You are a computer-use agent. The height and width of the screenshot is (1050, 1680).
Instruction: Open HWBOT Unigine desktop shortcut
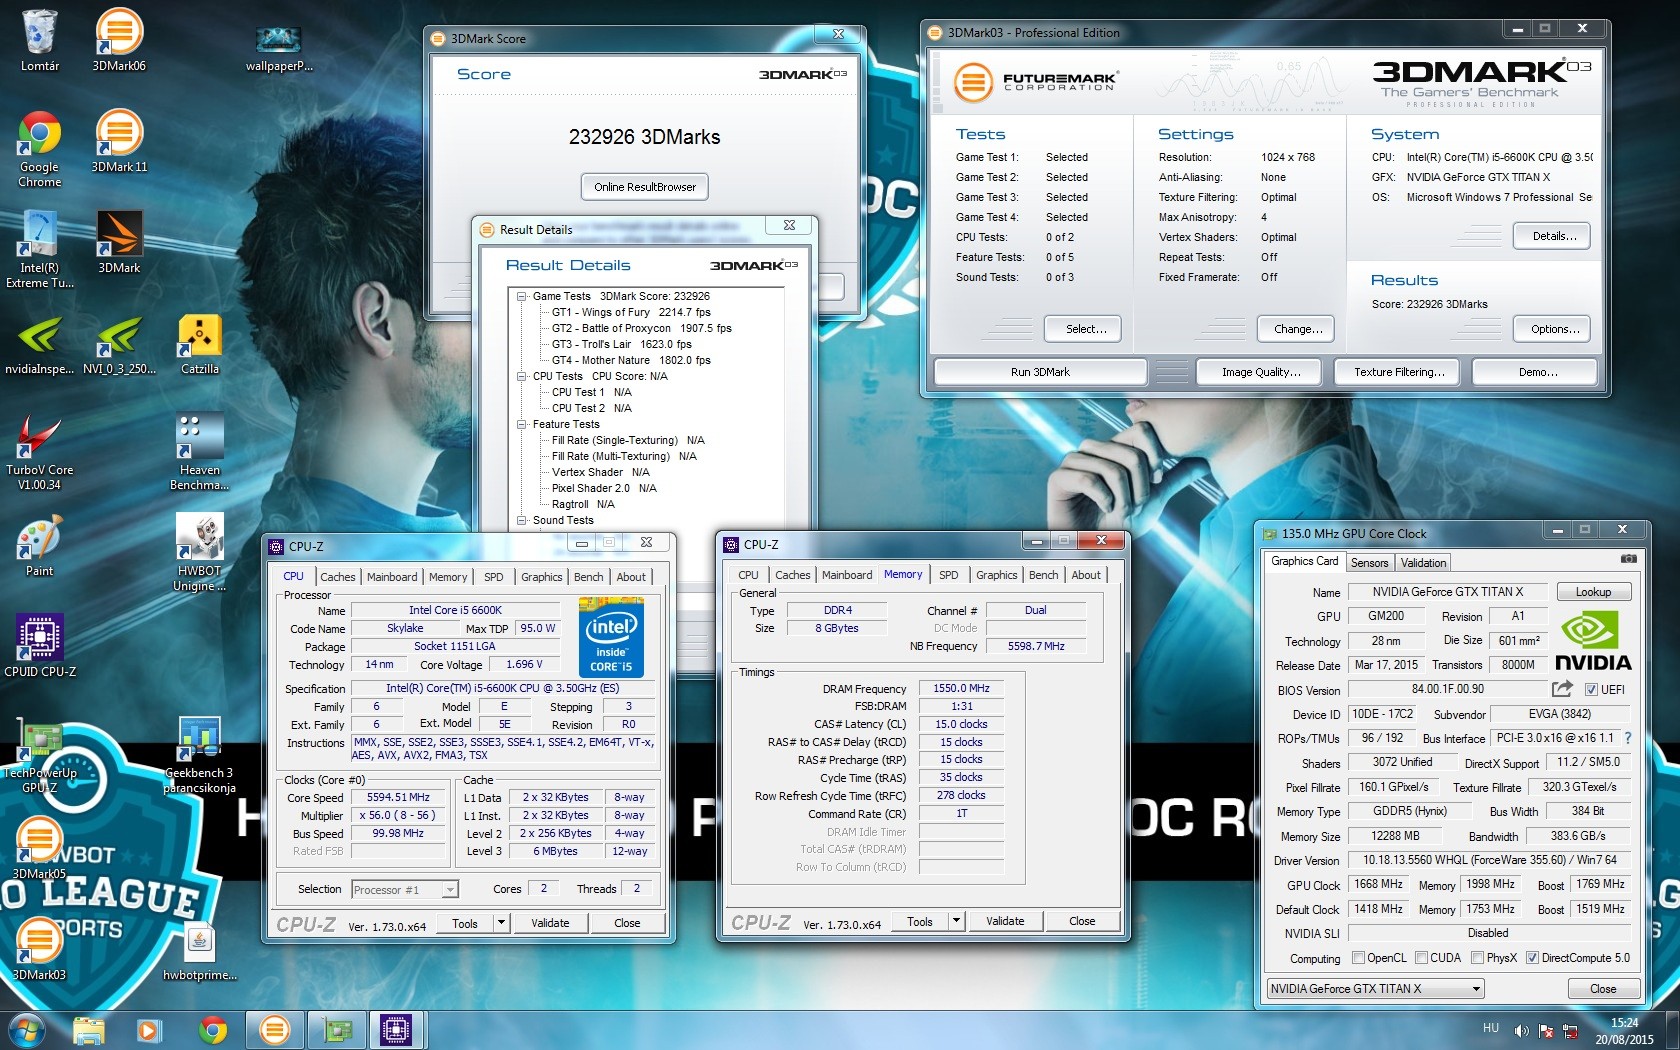(x=199, y=552)
